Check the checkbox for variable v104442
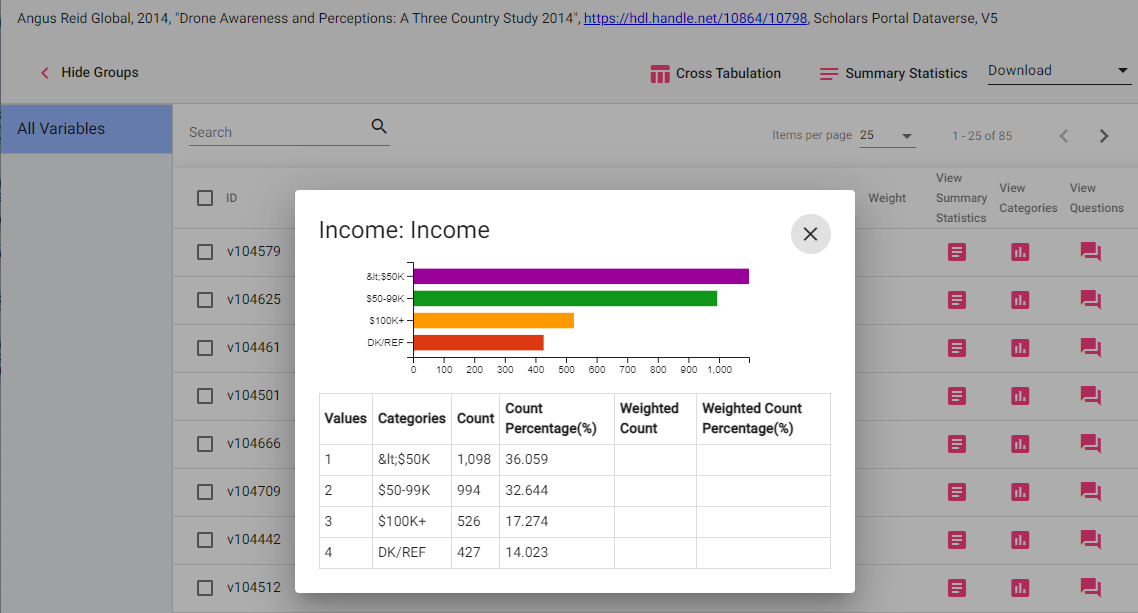Image resolution: width=1138 pixels, height=613 pixels. click(205, 540)
